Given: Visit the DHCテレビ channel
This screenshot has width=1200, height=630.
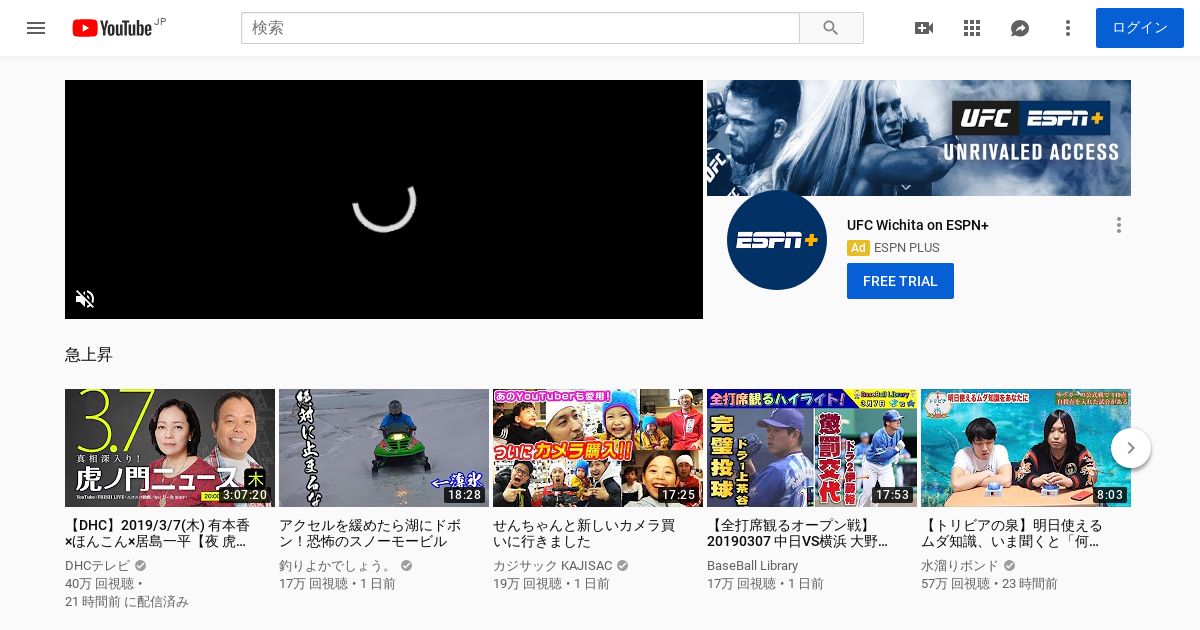Looking at the screenshot, I should 98,566.
